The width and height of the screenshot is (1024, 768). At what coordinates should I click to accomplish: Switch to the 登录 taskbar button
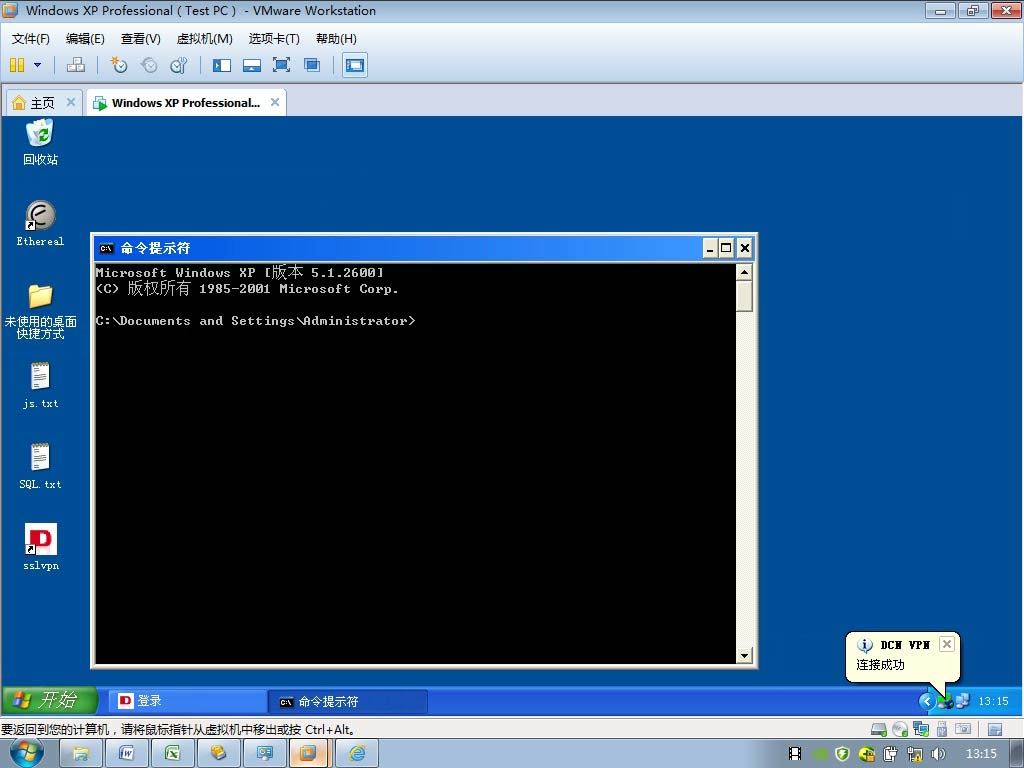186,701
